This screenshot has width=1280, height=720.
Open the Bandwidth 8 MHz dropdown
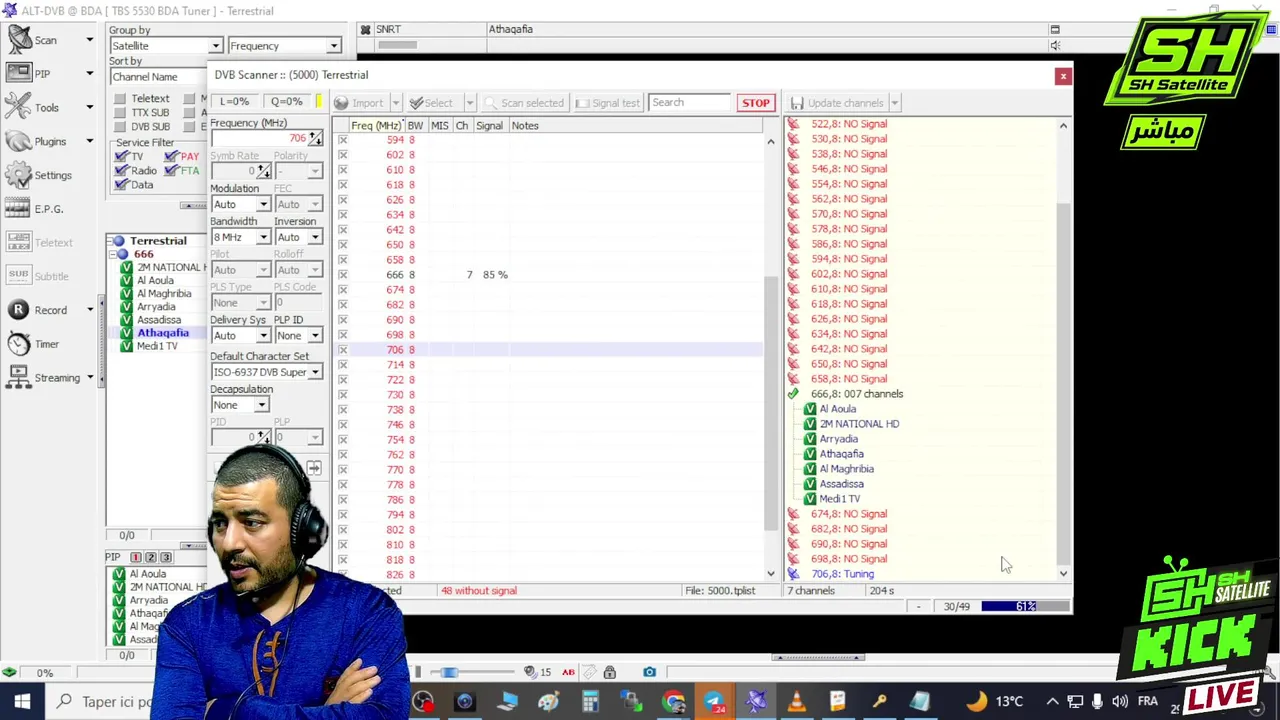click(240, 237)
